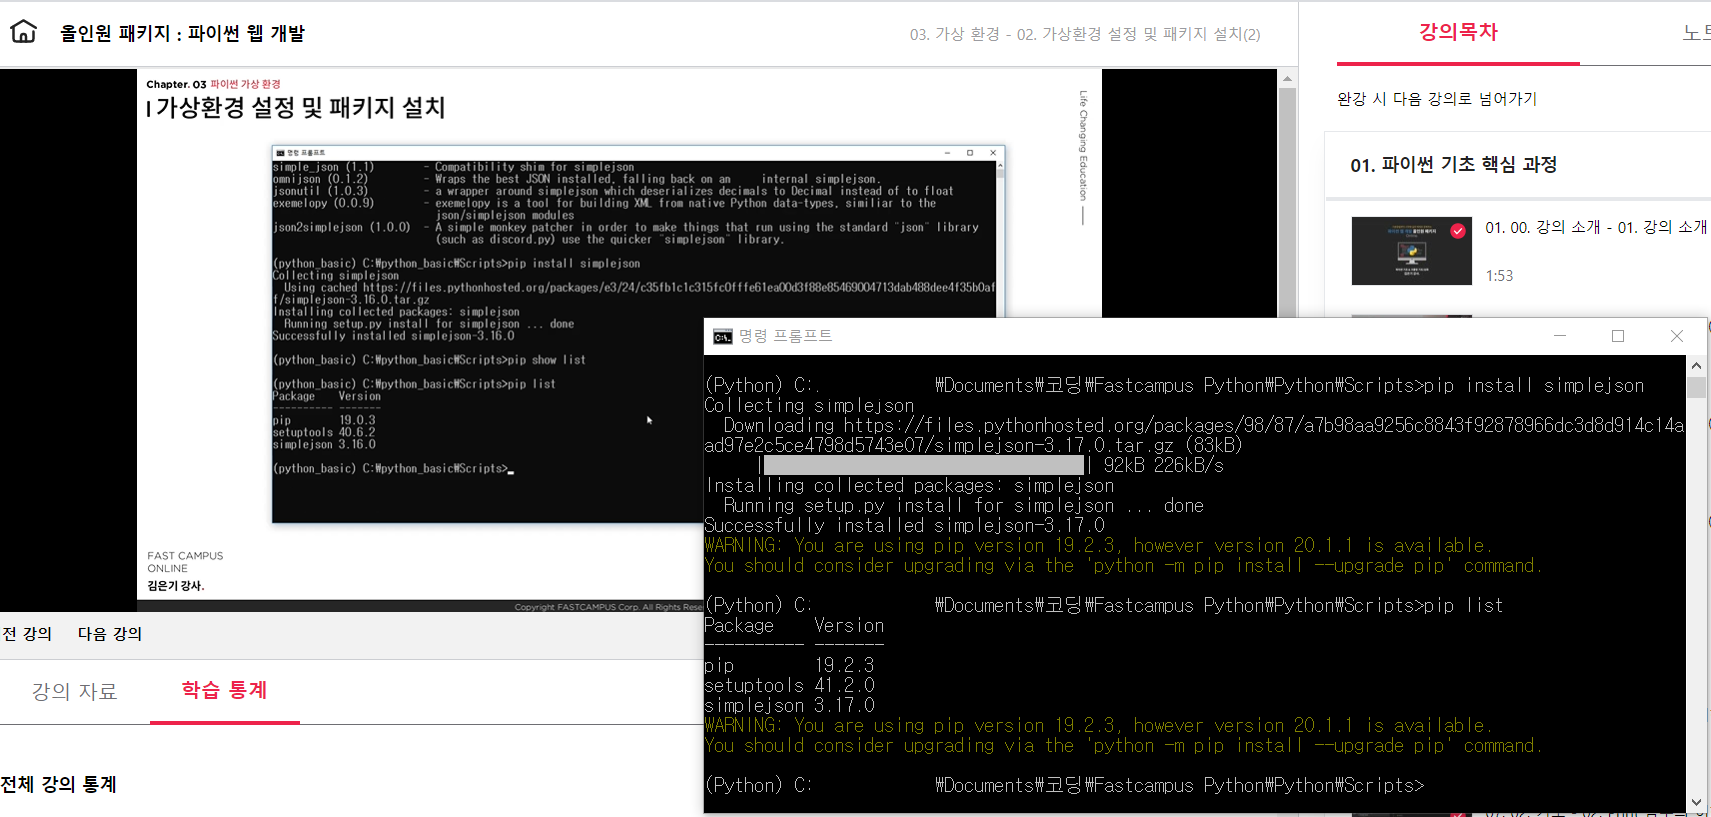1711x817 pixels.
Task: Go to 다음 강의
Action: (x=110, y=634)
